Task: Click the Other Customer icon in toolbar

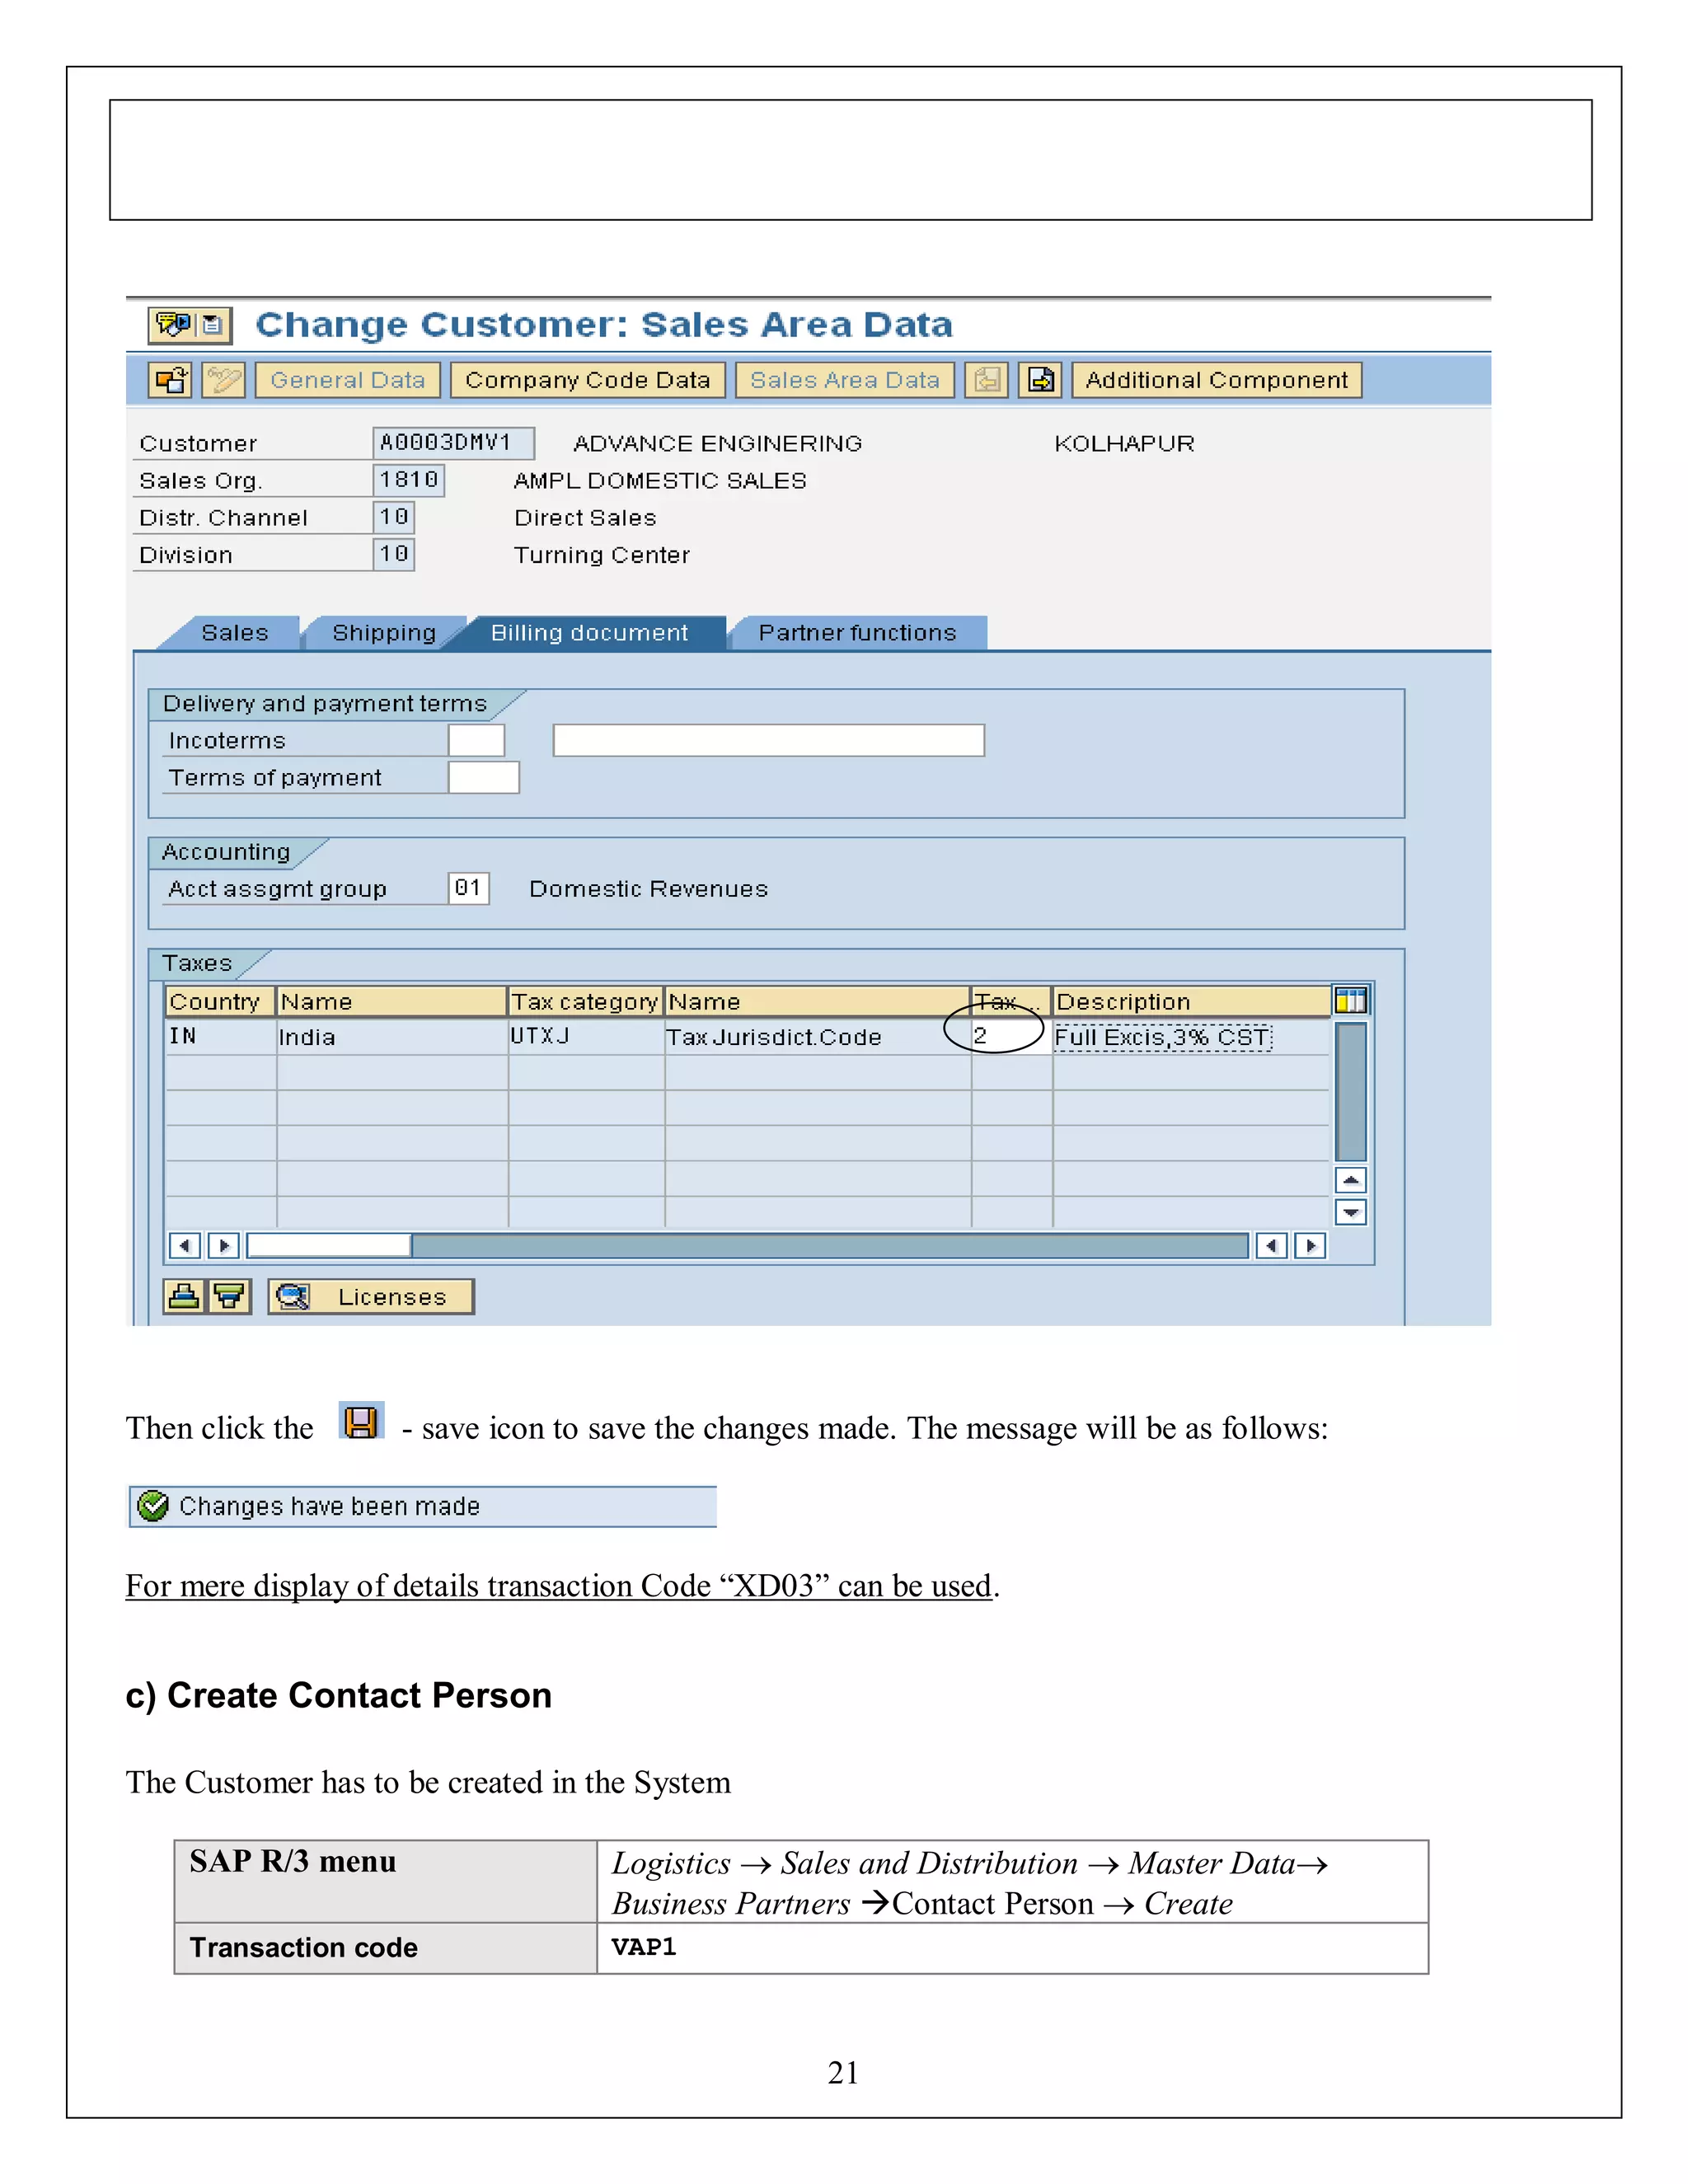Action: 170,380
